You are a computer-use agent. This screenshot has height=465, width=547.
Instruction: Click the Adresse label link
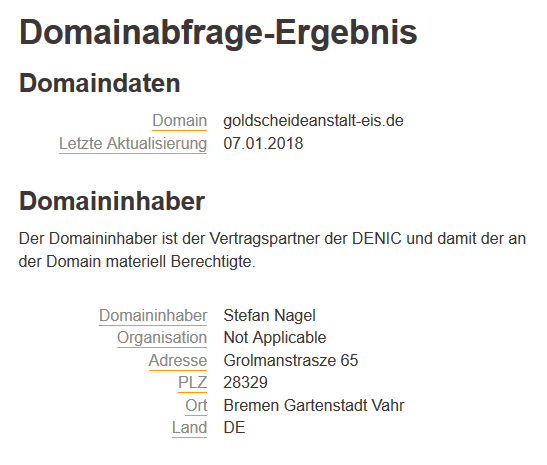[178, 360]
